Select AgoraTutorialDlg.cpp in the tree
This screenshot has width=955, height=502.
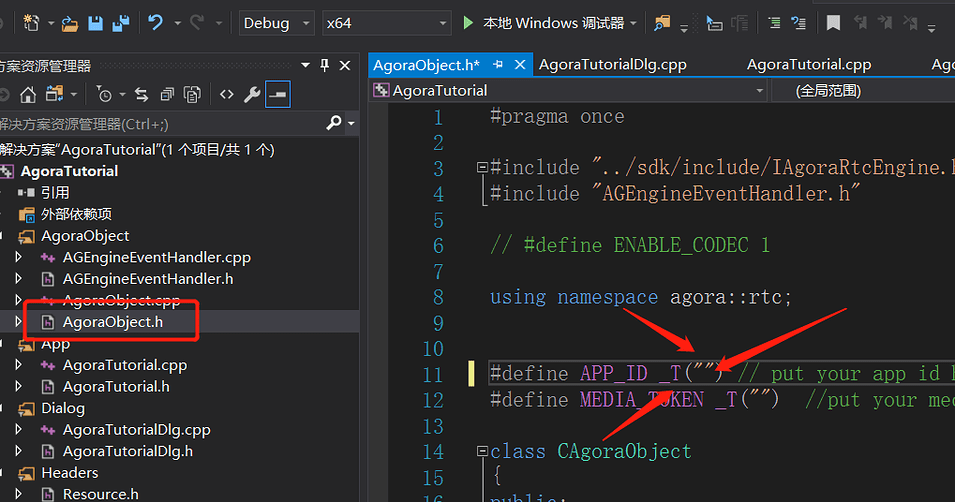[136, 430]
